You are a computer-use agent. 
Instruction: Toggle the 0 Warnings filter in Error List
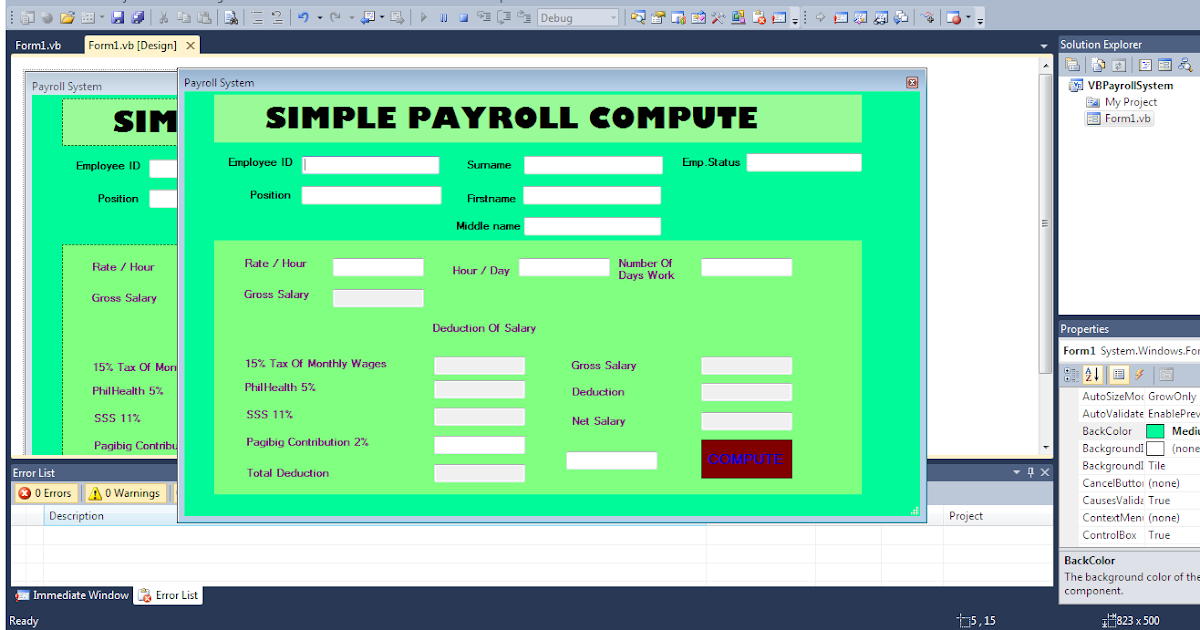[128, 493]
